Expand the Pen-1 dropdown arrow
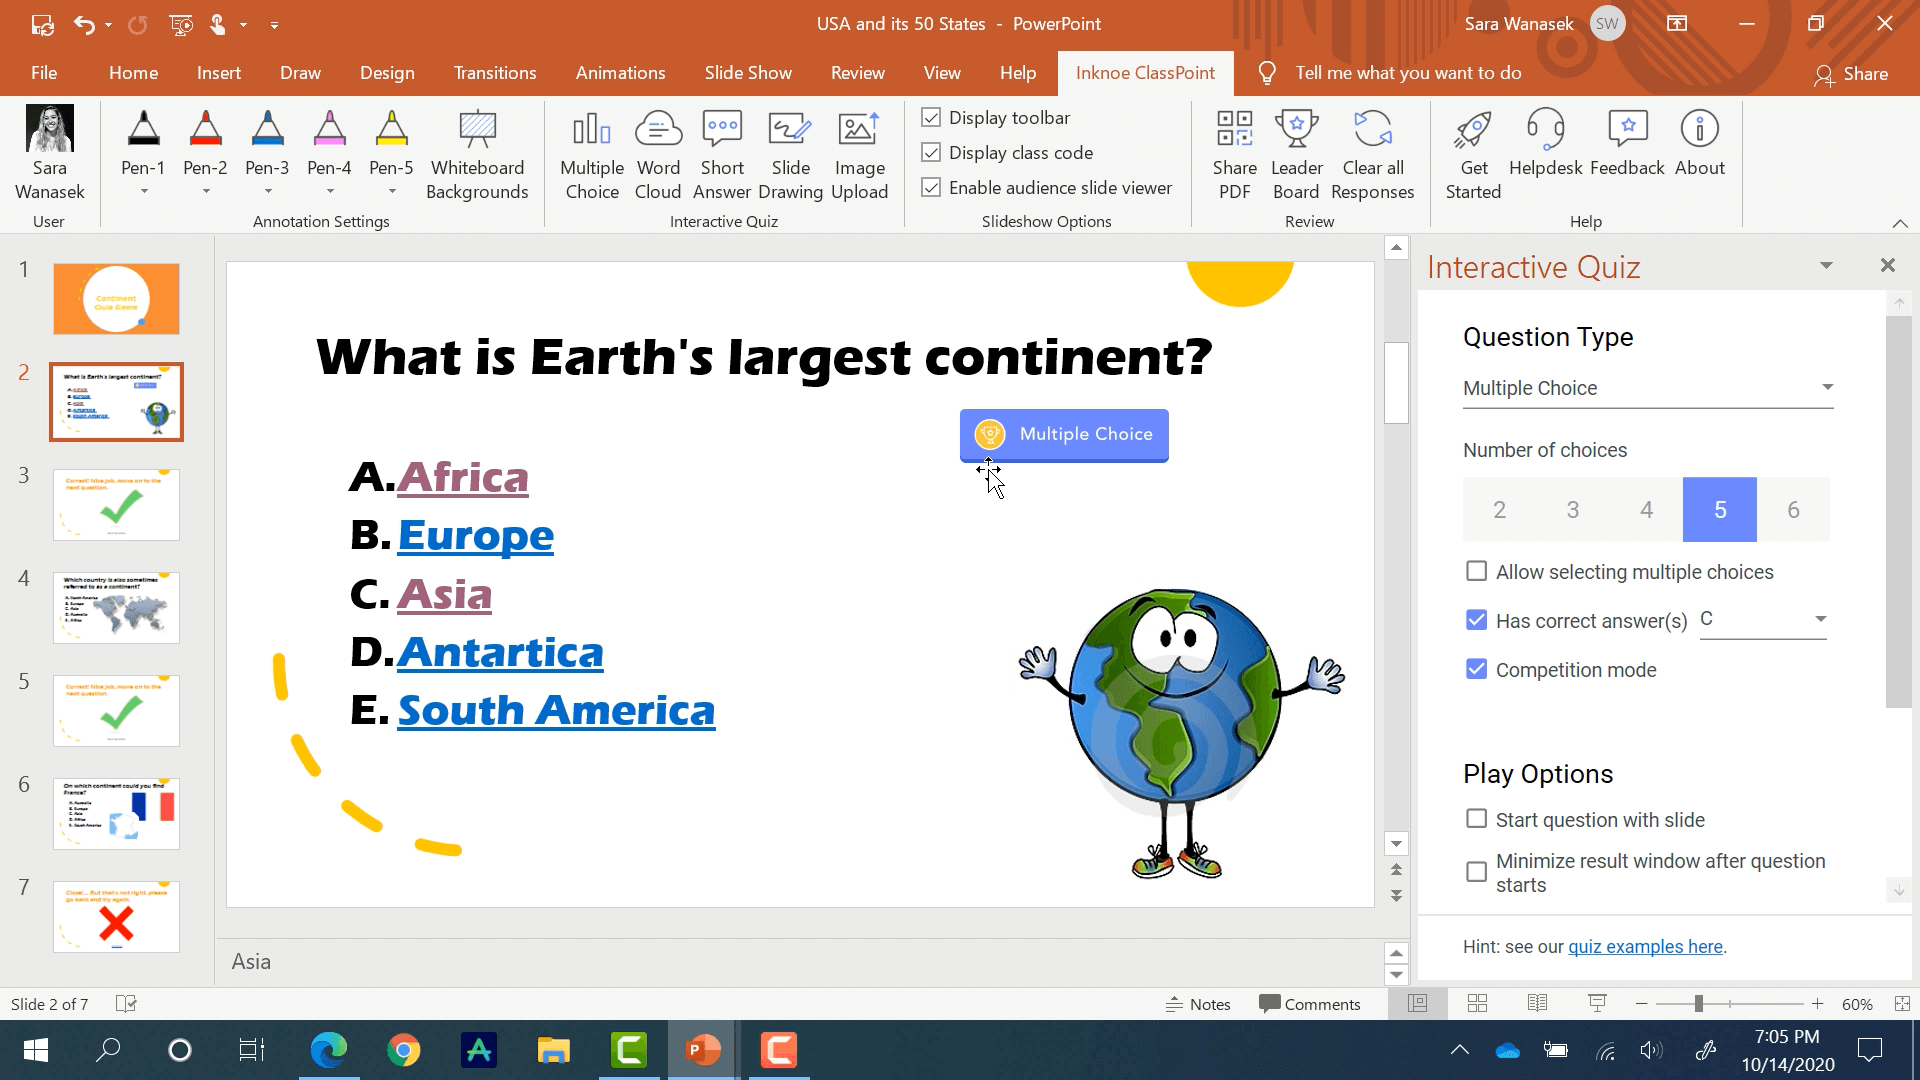The width and height of the screenshot is (1920, 1080). click(143, 191)
